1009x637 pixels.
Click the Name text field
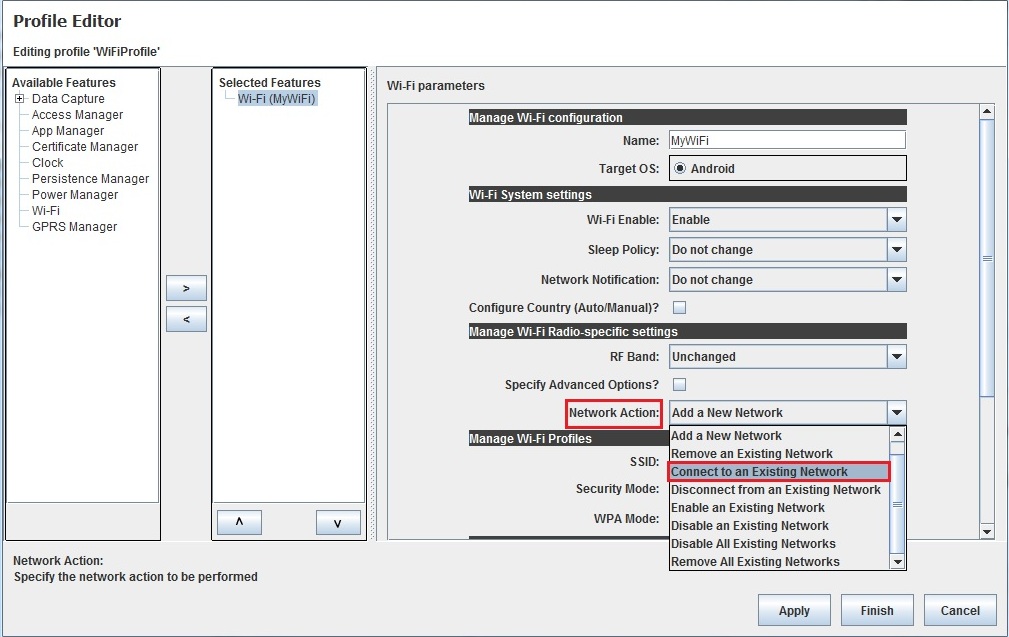[786, 141]
